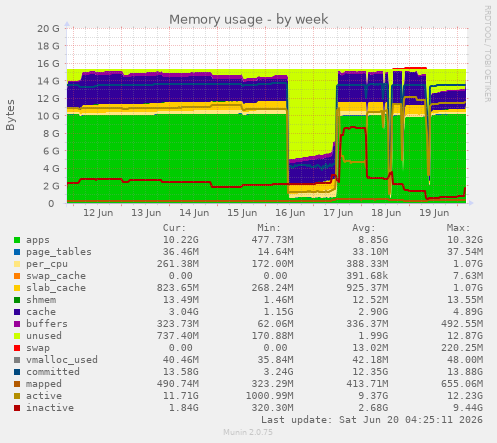
Task: Click the '19 Jun' x-axis label
Action: (434, 213)
